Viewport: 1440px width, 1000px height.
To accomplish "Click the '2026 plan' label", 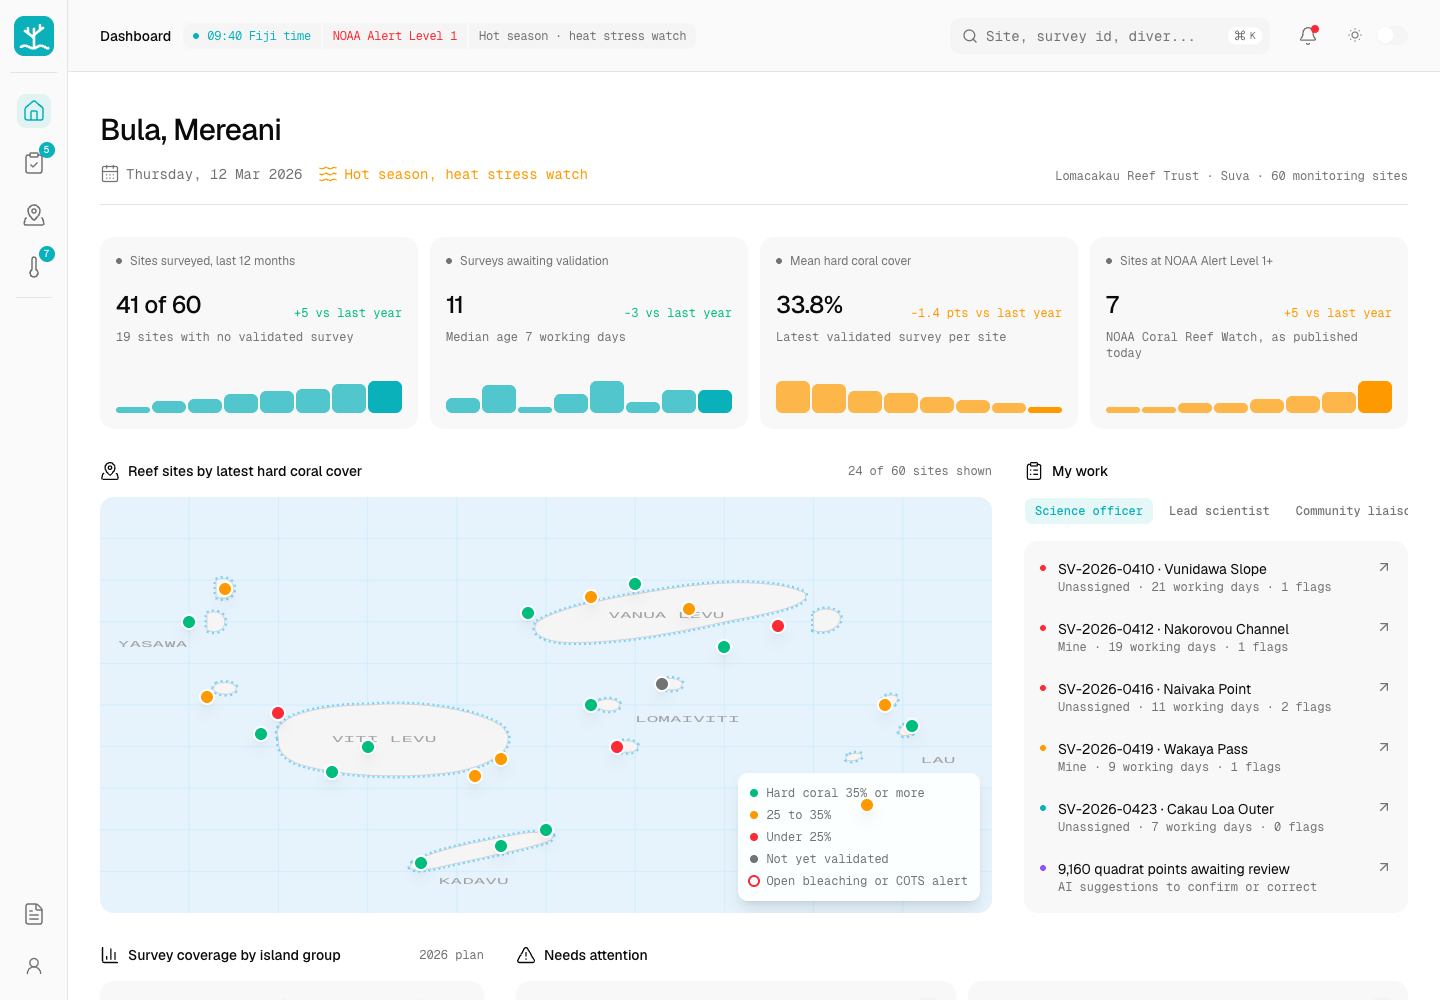I will (451, 955).
